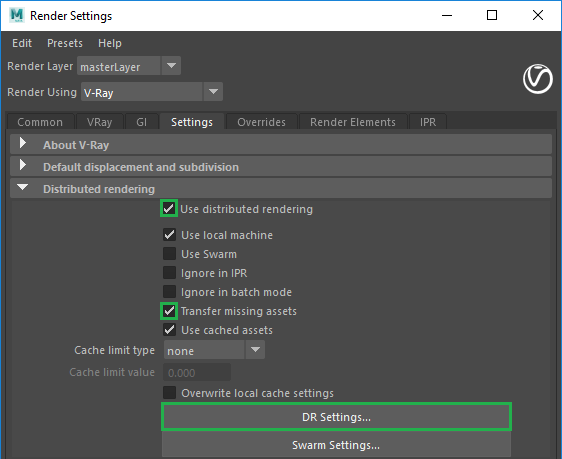
Task: Minimize the Render Settings window
Action: click(x=447, y=15)
